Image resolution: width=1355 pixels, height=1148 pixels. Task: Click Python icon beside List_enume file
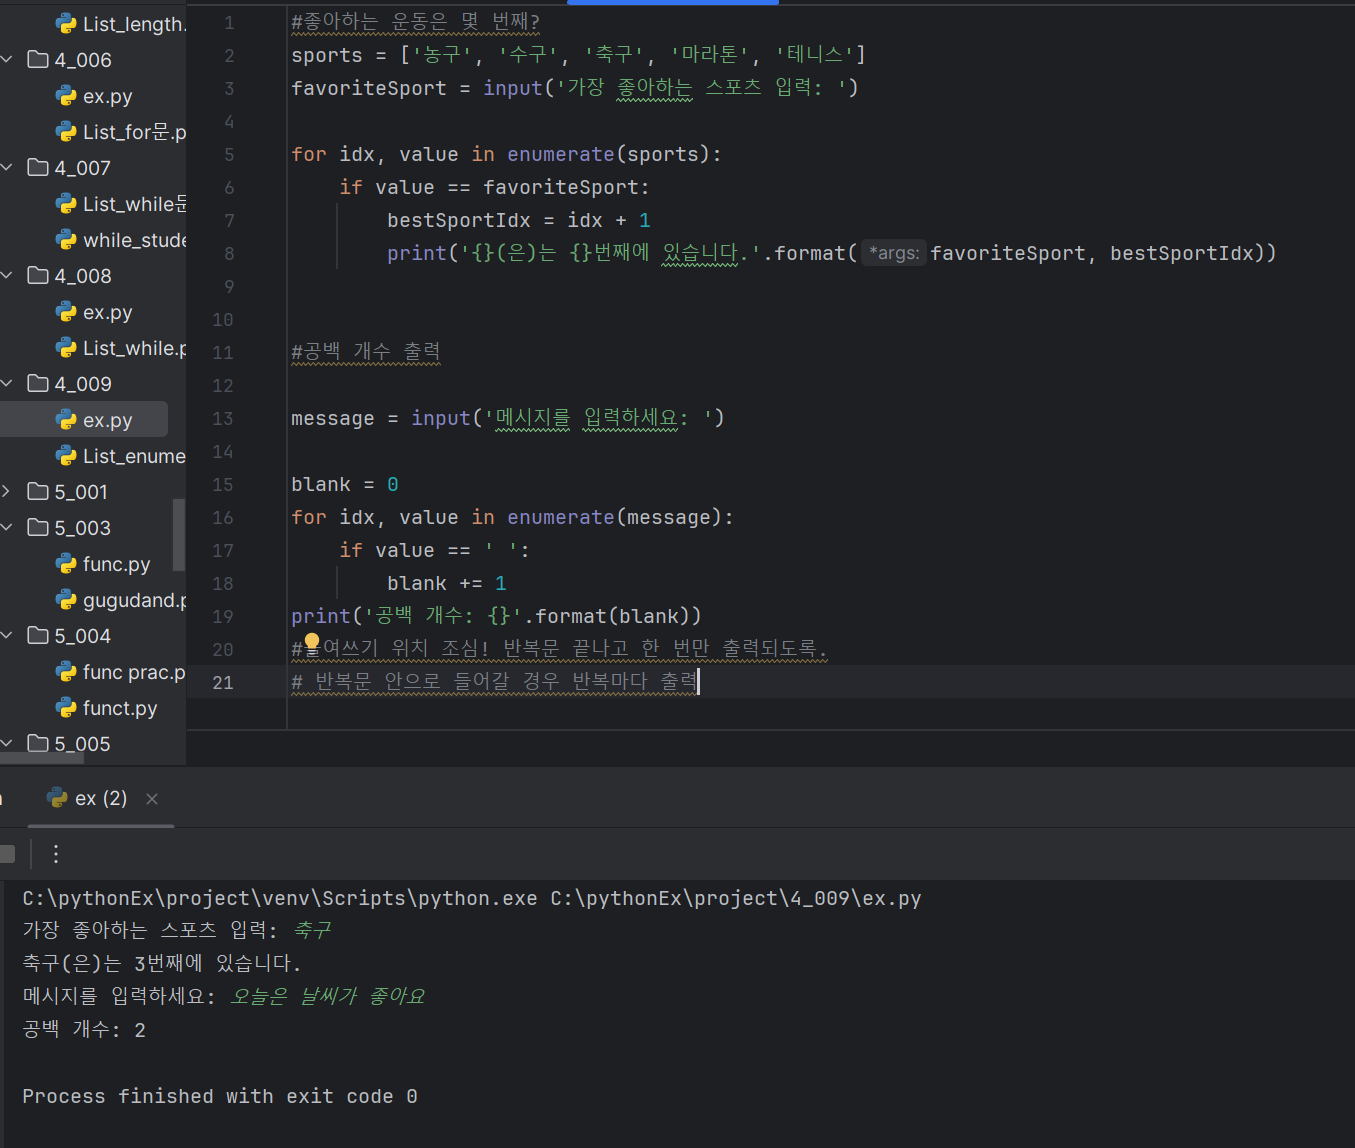pyautogui.click(x=66, y=456)
